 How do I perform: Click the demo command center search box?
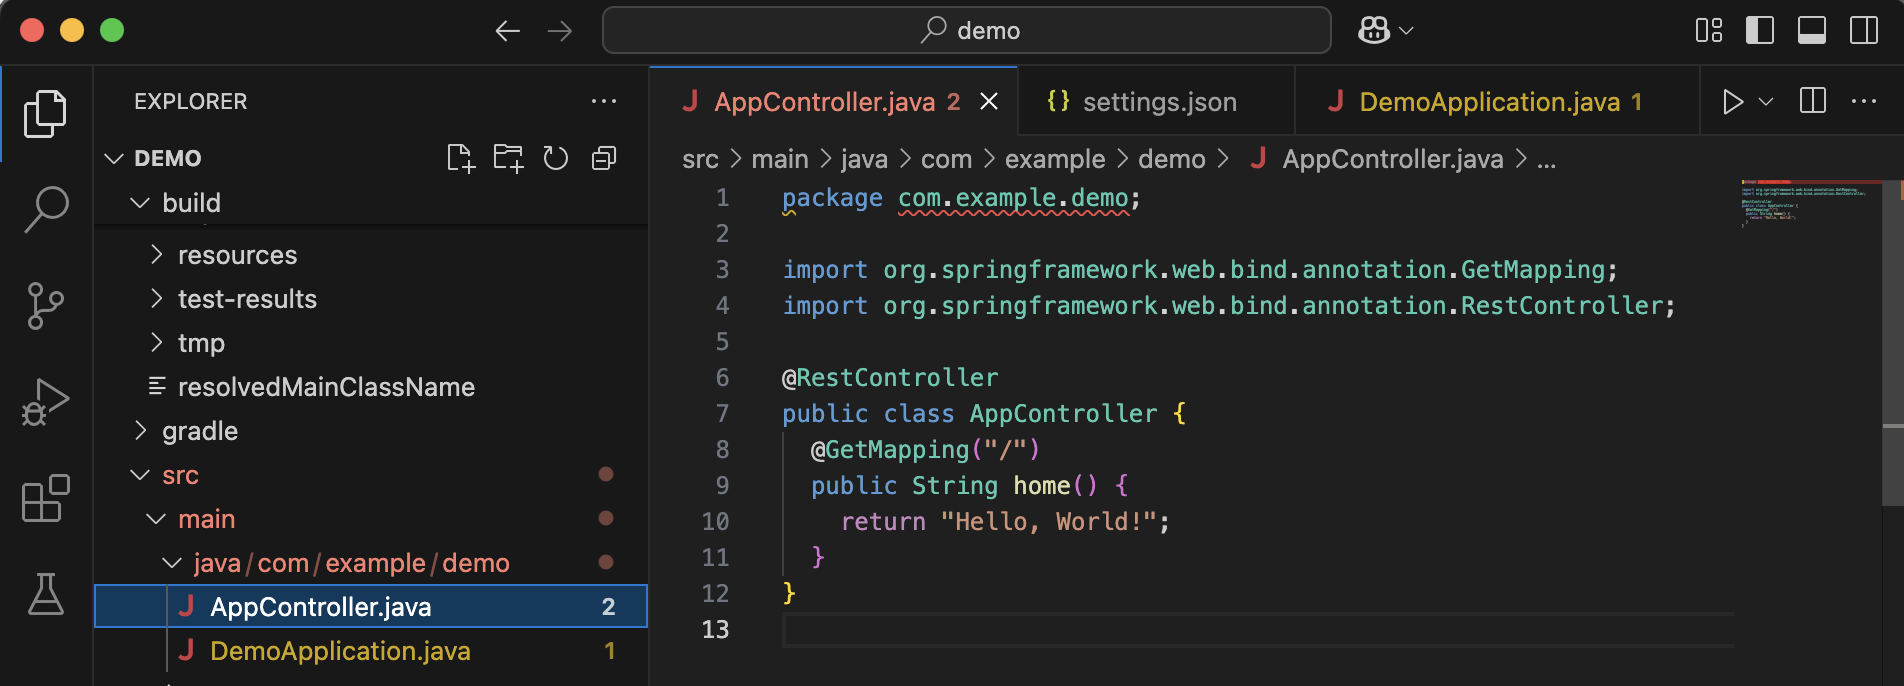967,30
